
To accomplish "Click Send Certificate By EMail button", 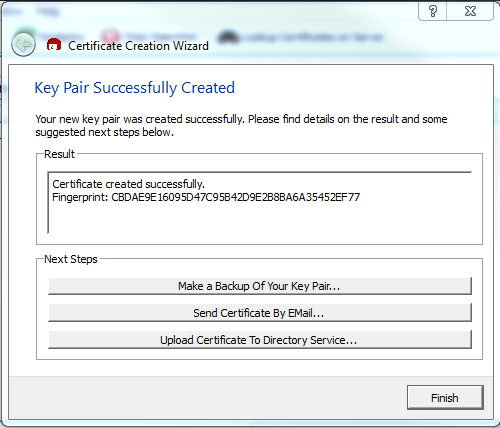I will pos(260,313).
